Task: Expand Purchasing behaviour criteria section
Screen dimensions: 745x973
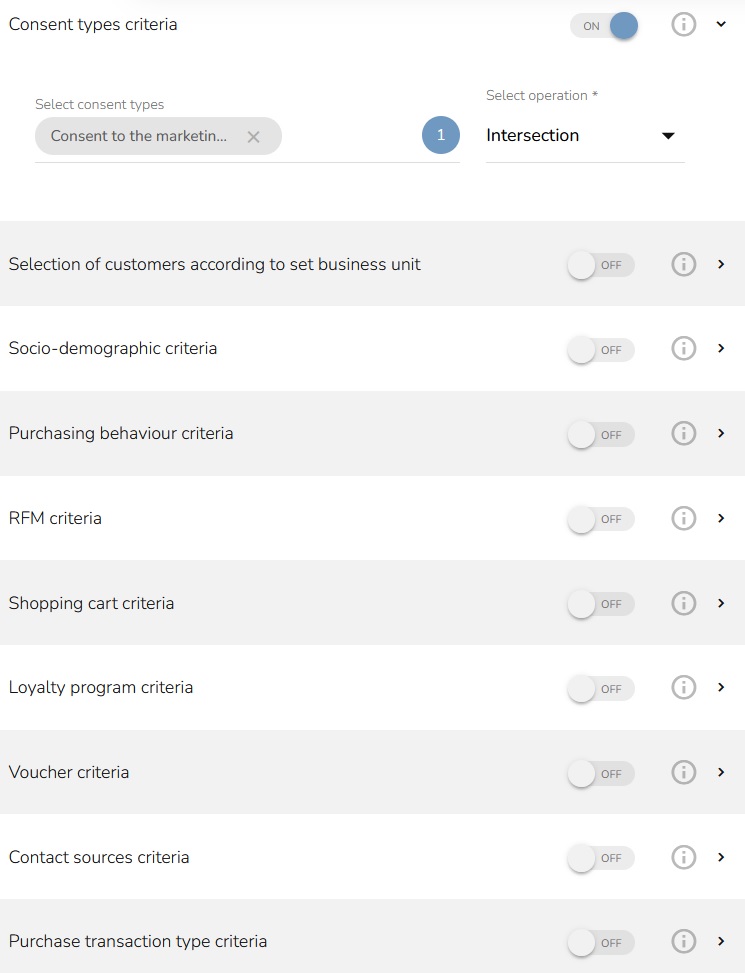Action: click(x=721, y=434)
